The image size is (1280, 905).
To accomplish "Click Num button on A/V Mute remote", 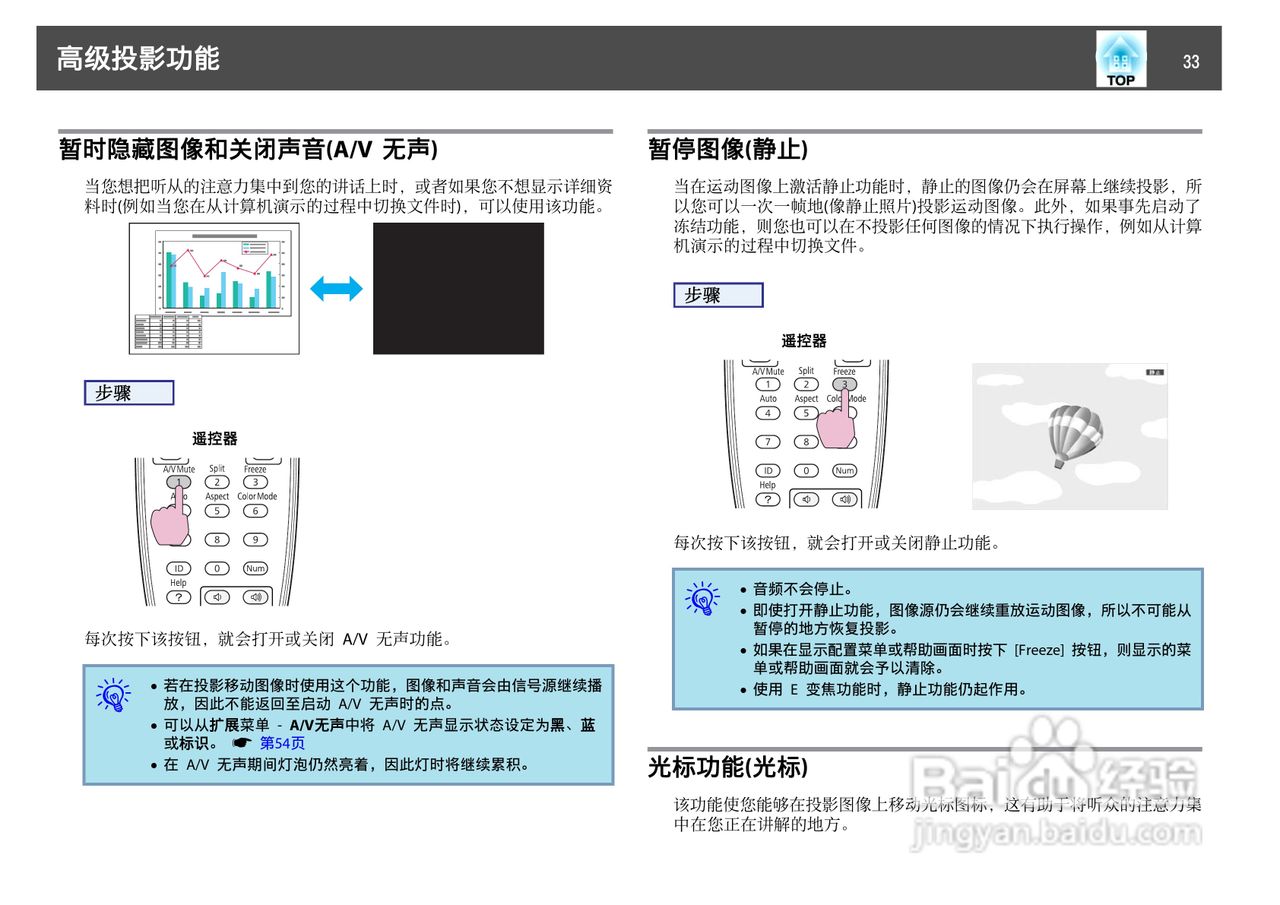I will point(256,568).
